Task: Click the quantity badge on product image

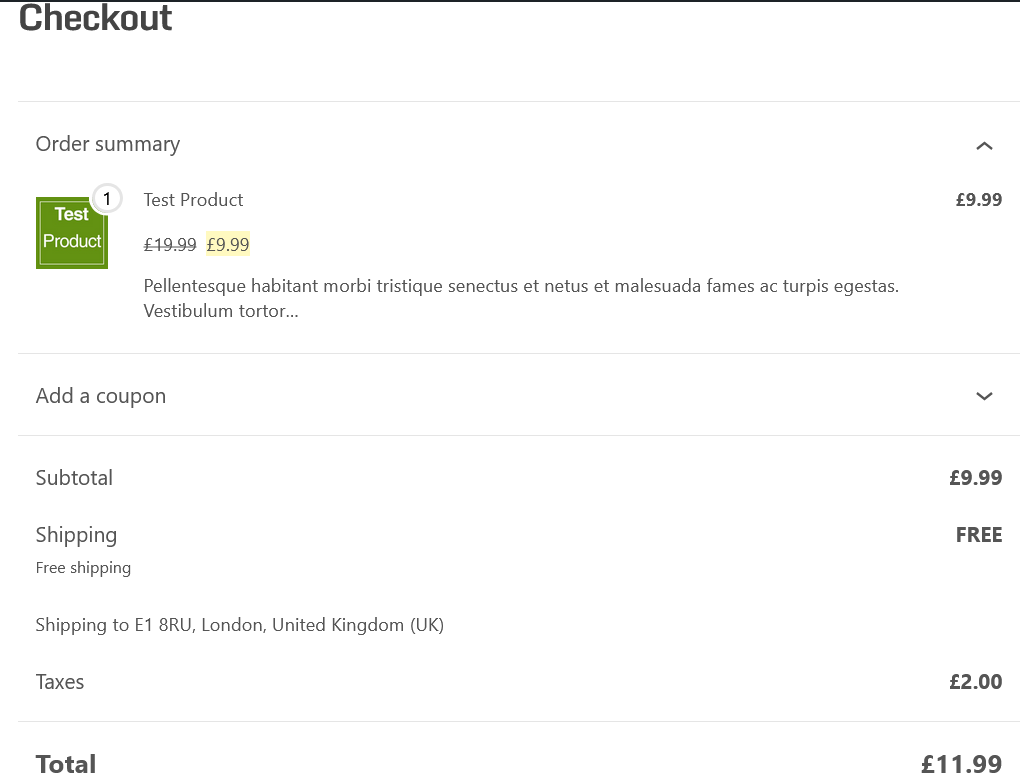Action: click(x=106, y=198)
